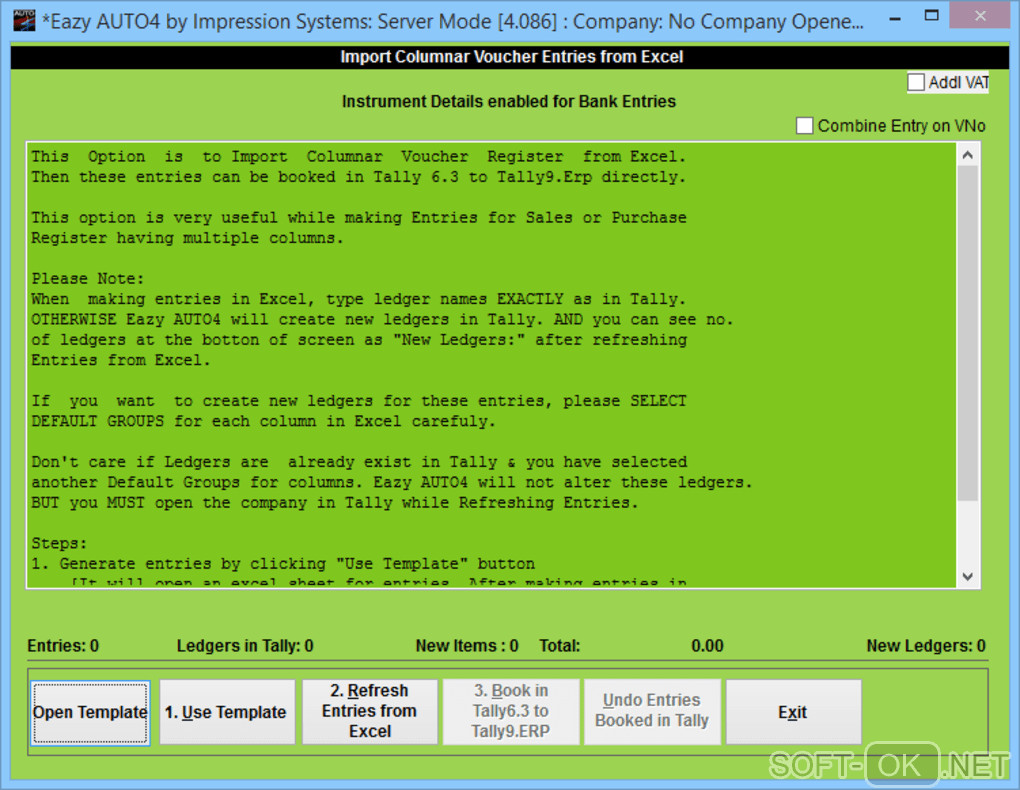Click the vertical scrollbar thumb in instructions
Screen dimensions: 1020x790
(967, 333)
